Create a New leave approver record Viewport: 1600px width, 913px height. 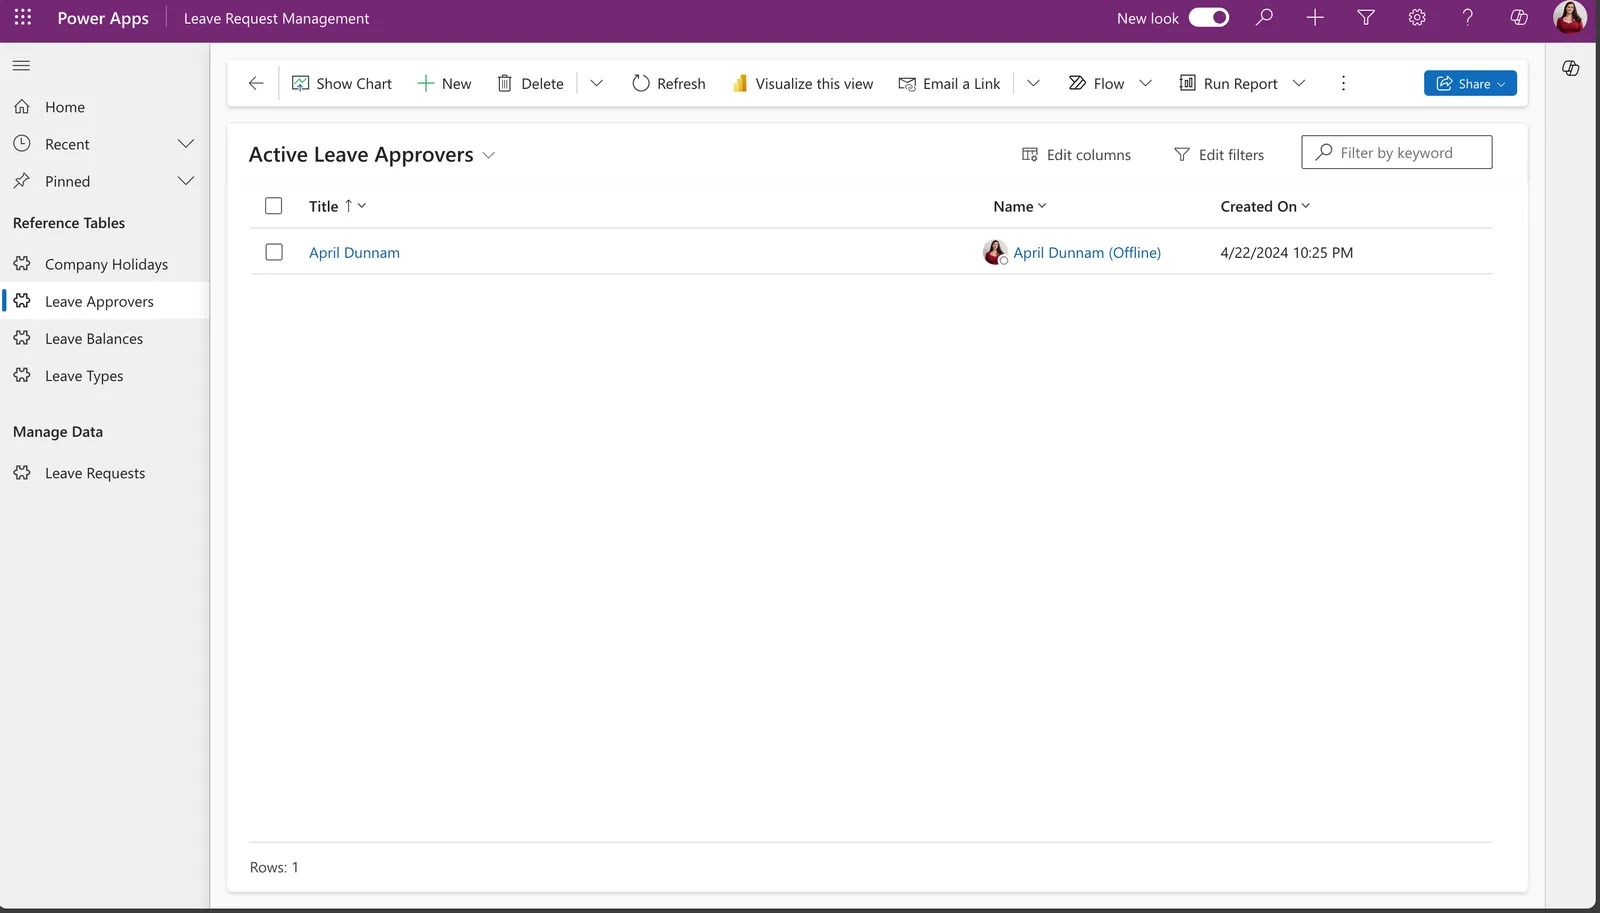[444, 83]
